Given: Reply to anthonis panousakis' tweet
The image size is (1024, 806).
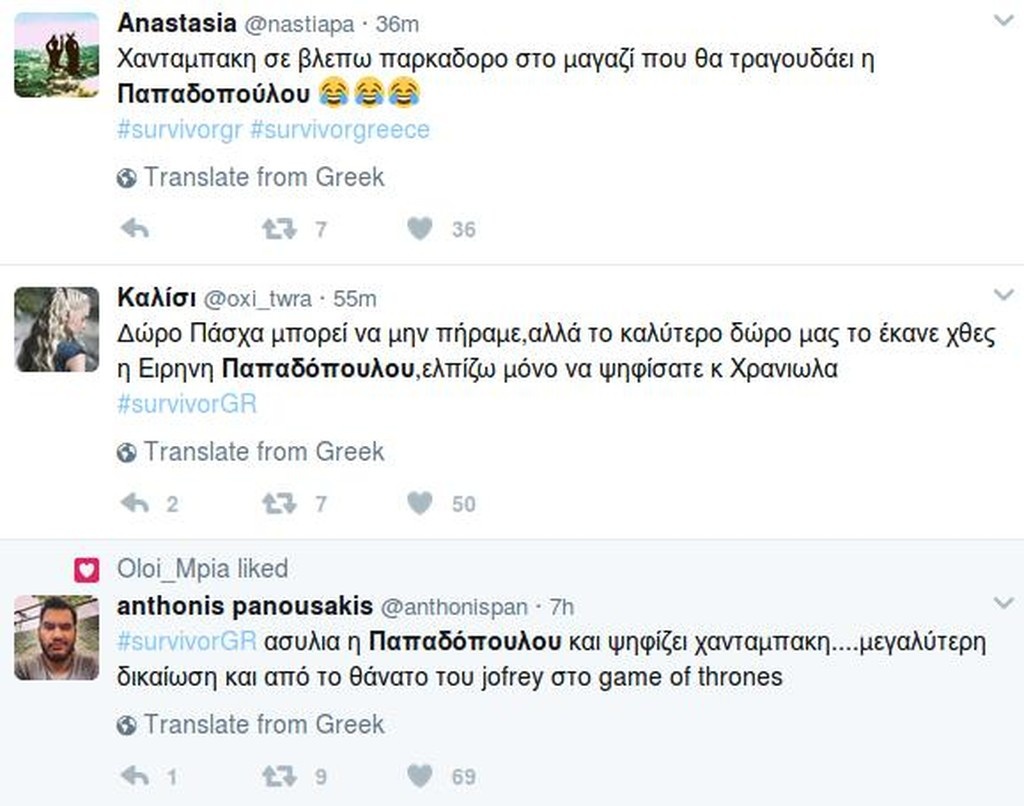Looking at the screenshot, I should pos(134,775).
